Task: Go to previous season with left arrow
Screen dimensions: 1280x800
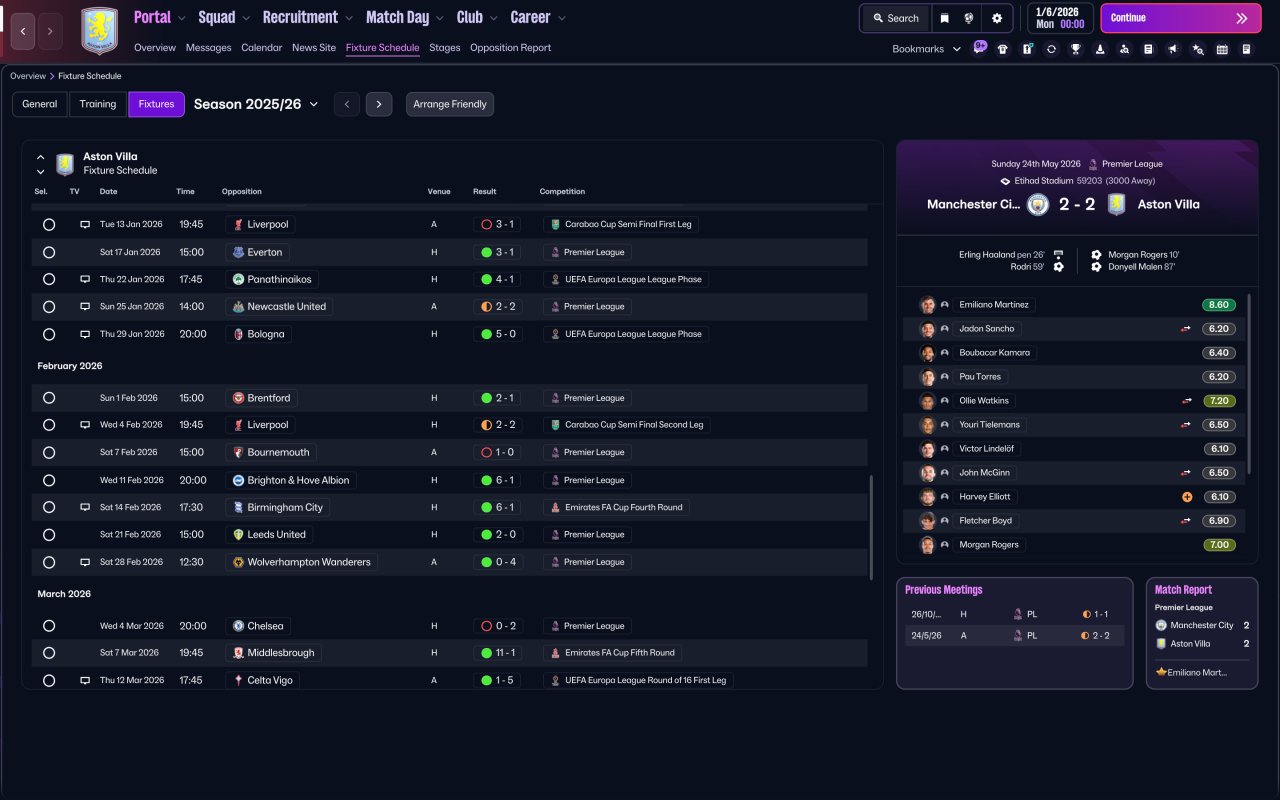Action: pos(347,104)
